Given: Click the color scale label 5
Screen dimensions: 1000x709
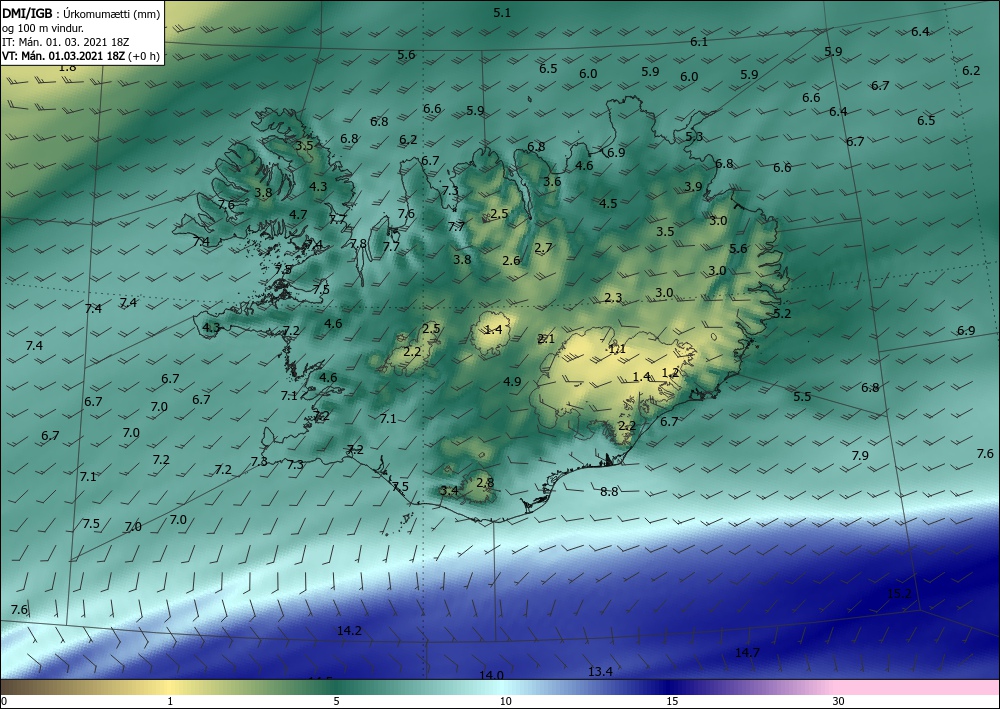Looking at the screenshot, I should [x=336, y=701].
